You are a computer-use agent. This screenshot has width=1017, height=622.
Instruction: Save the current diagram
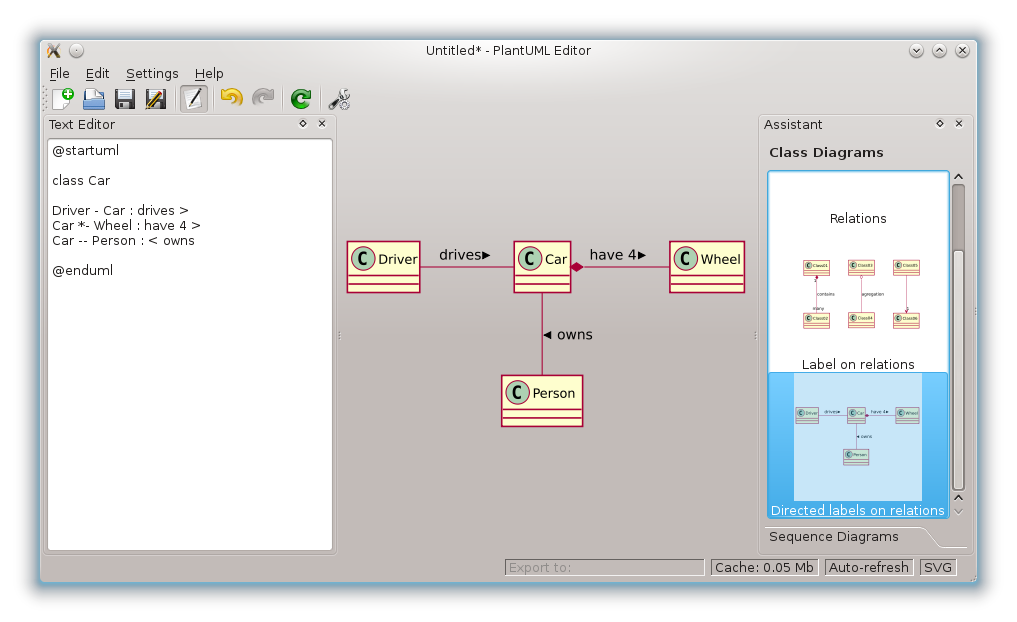[124, 98]
